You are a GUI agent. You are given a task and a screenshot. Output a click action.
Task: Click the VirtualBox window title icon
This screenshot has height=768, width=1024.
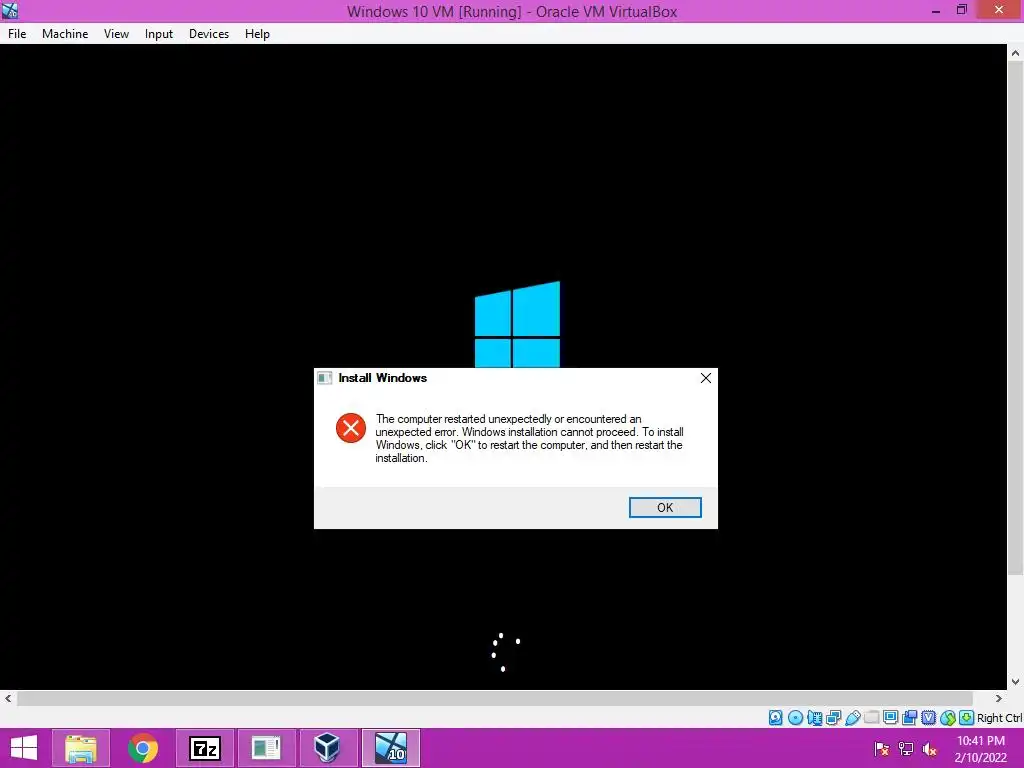10,11
